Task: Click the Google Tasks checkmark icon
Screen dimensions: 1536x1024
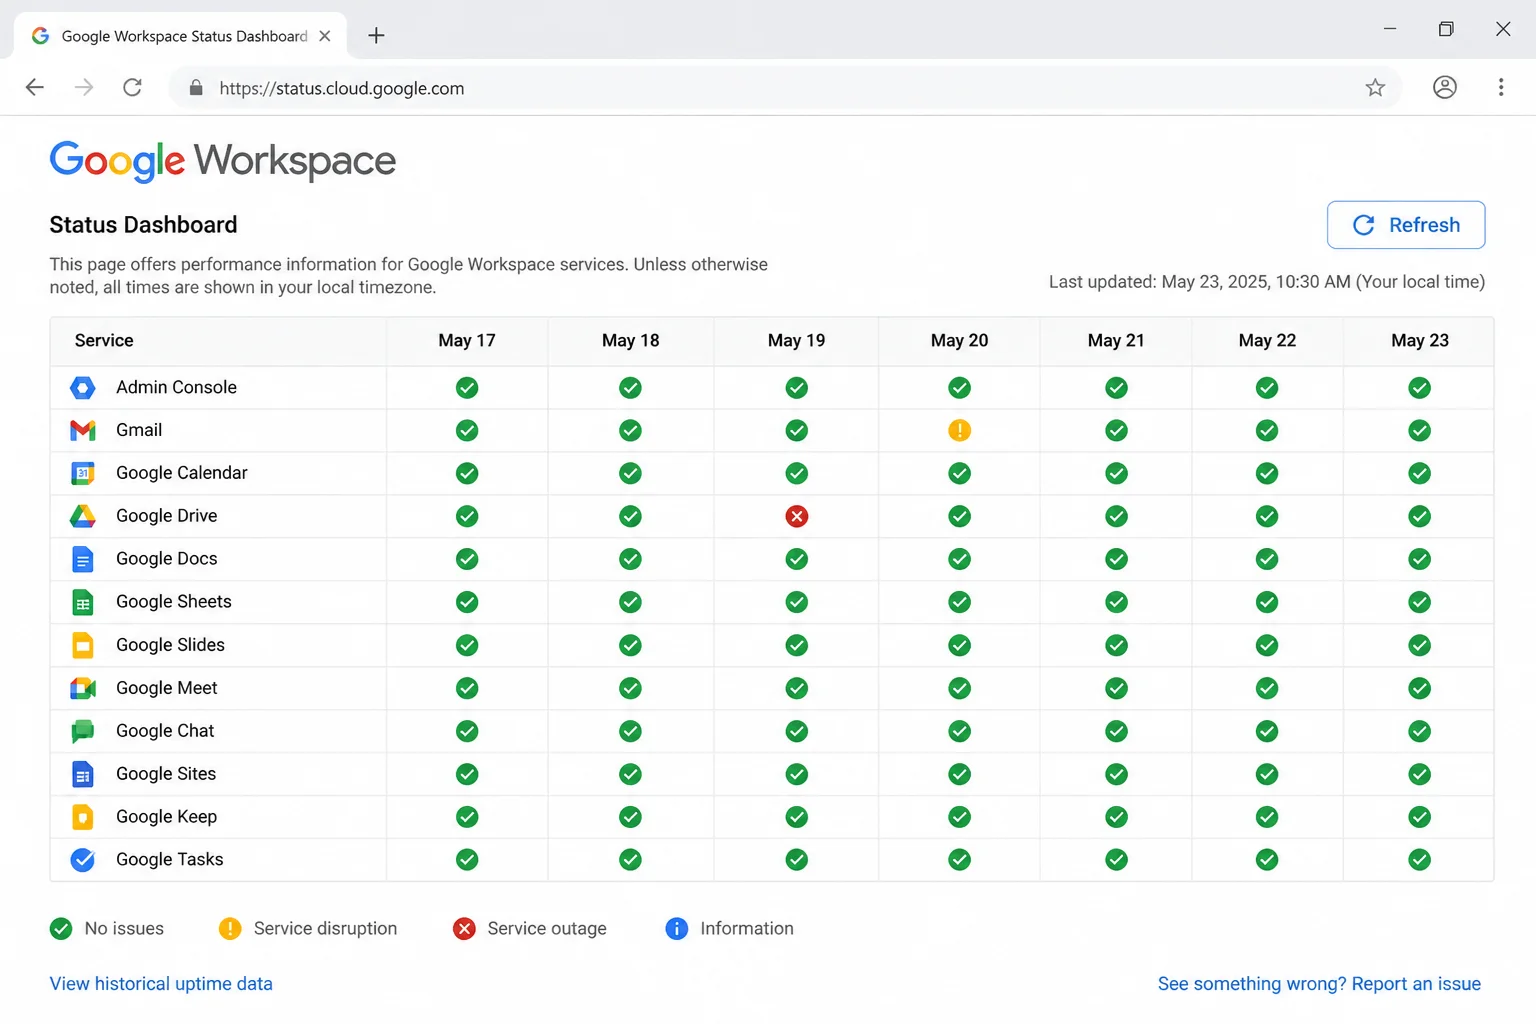Action: click(x=83, y=860)
